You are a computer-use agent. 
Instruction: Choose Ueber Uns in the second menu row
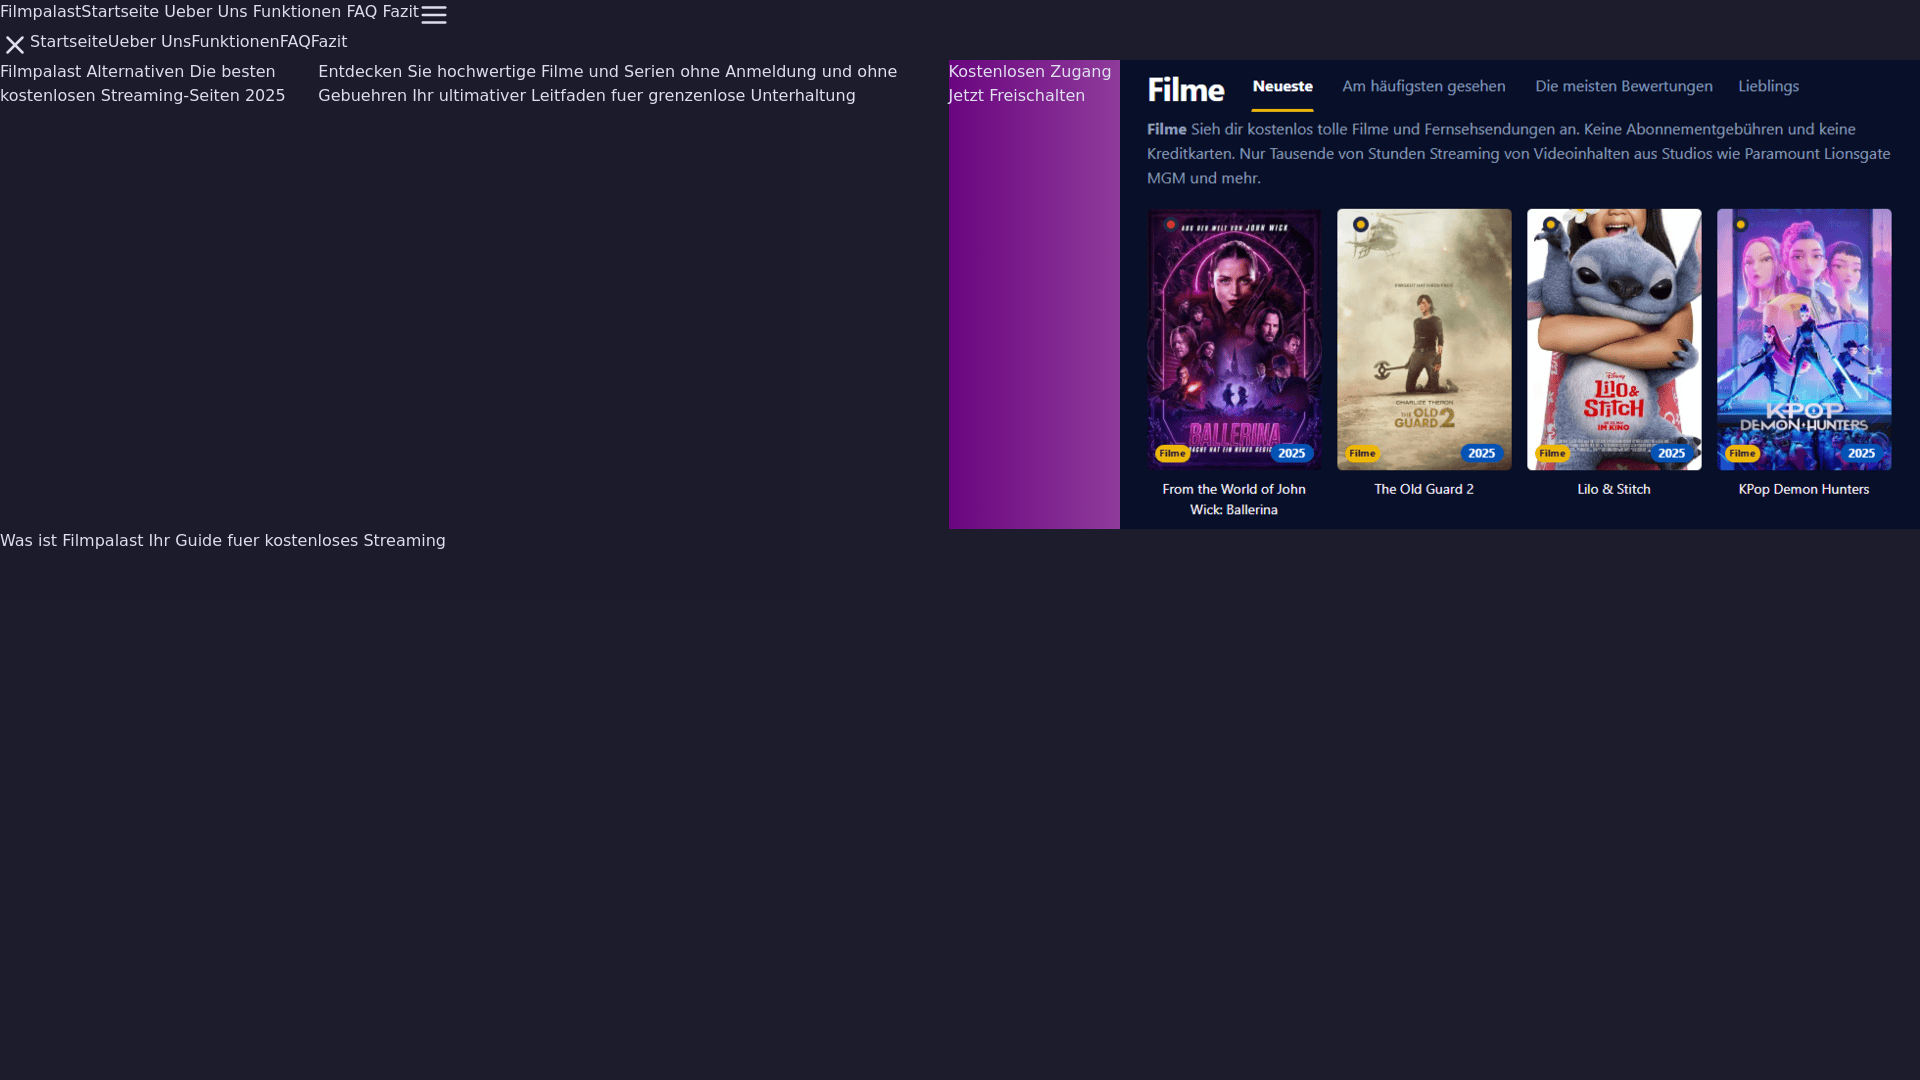pyautogui.click(x=150, y=42)
